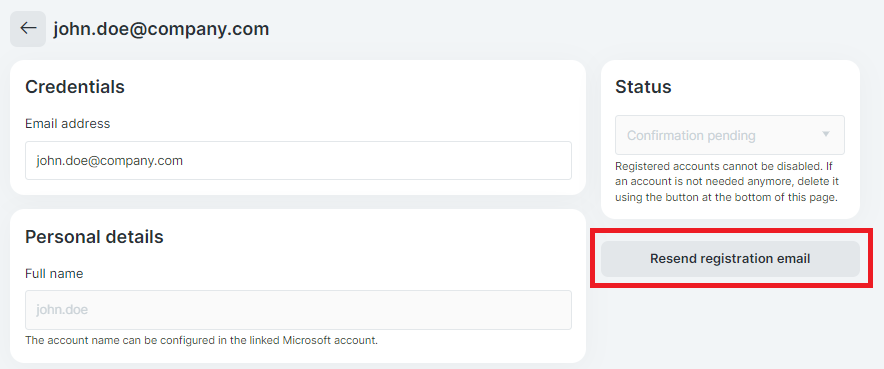Click the disabled Full name field
Image resolution: width=884 pixels, height=369 pixels.
coord(298,310)
